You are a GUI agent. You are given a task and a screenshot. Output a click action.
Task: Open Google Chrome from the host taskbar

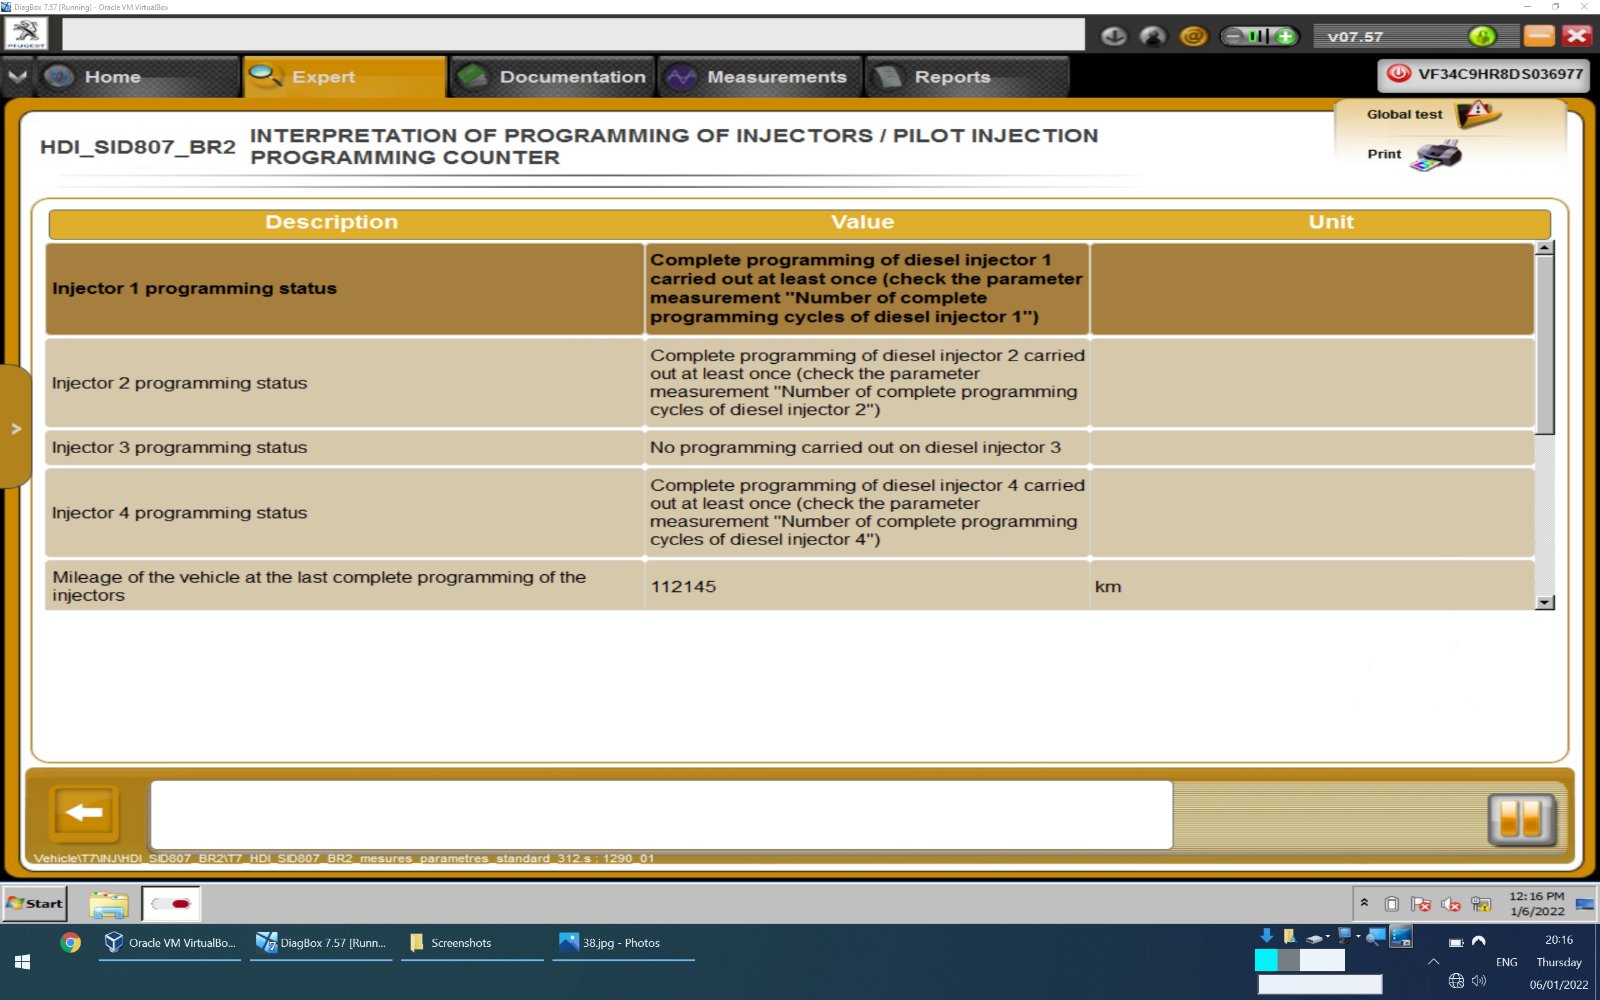[x=70, y=943]
